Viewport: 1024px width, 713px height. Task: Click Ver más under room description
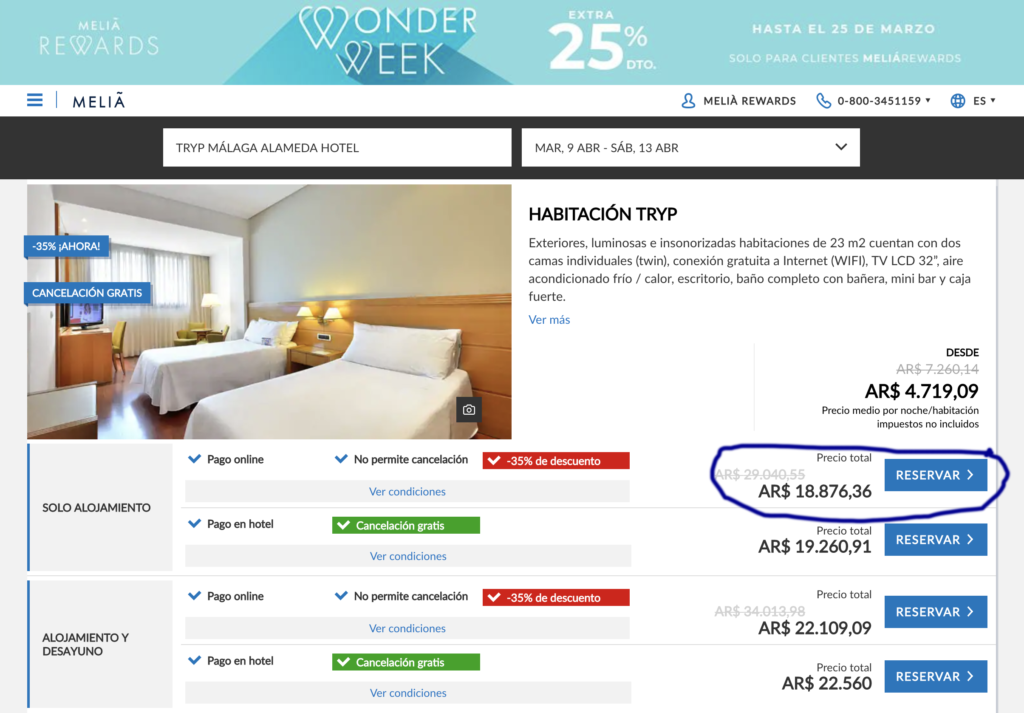549,319
